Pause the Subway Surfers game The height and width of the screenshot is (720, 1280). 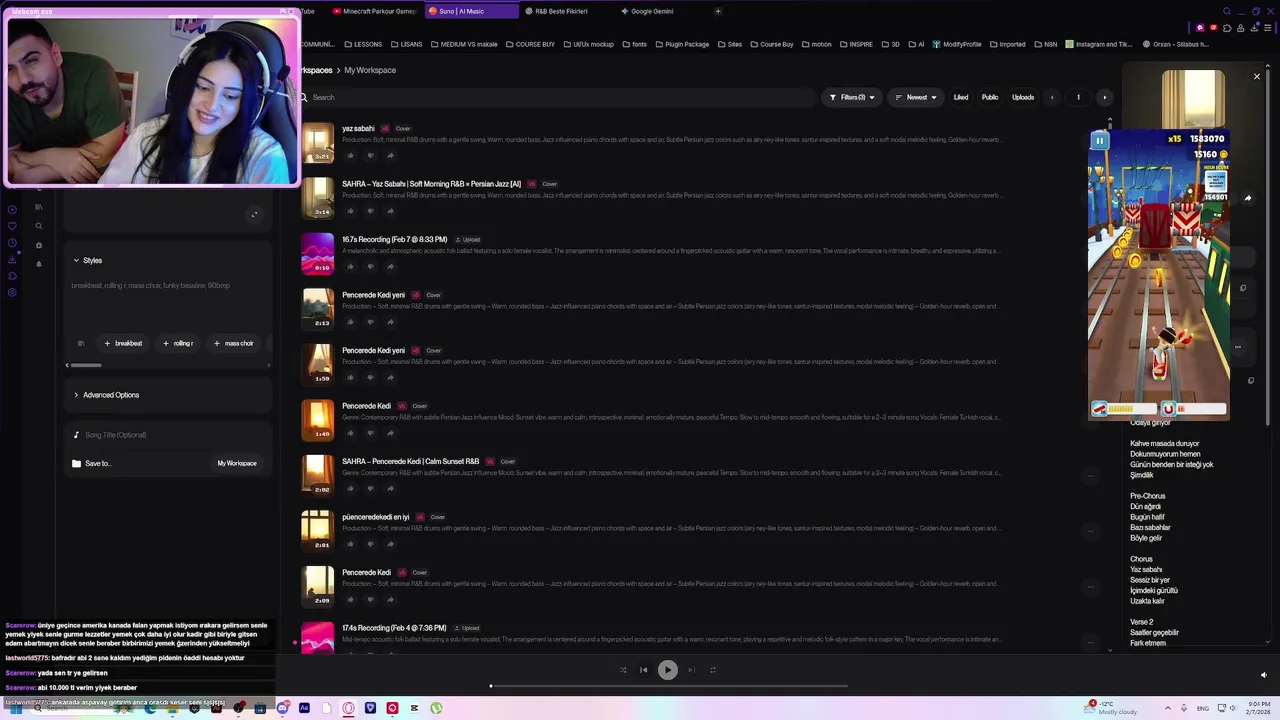[1099, 141]
